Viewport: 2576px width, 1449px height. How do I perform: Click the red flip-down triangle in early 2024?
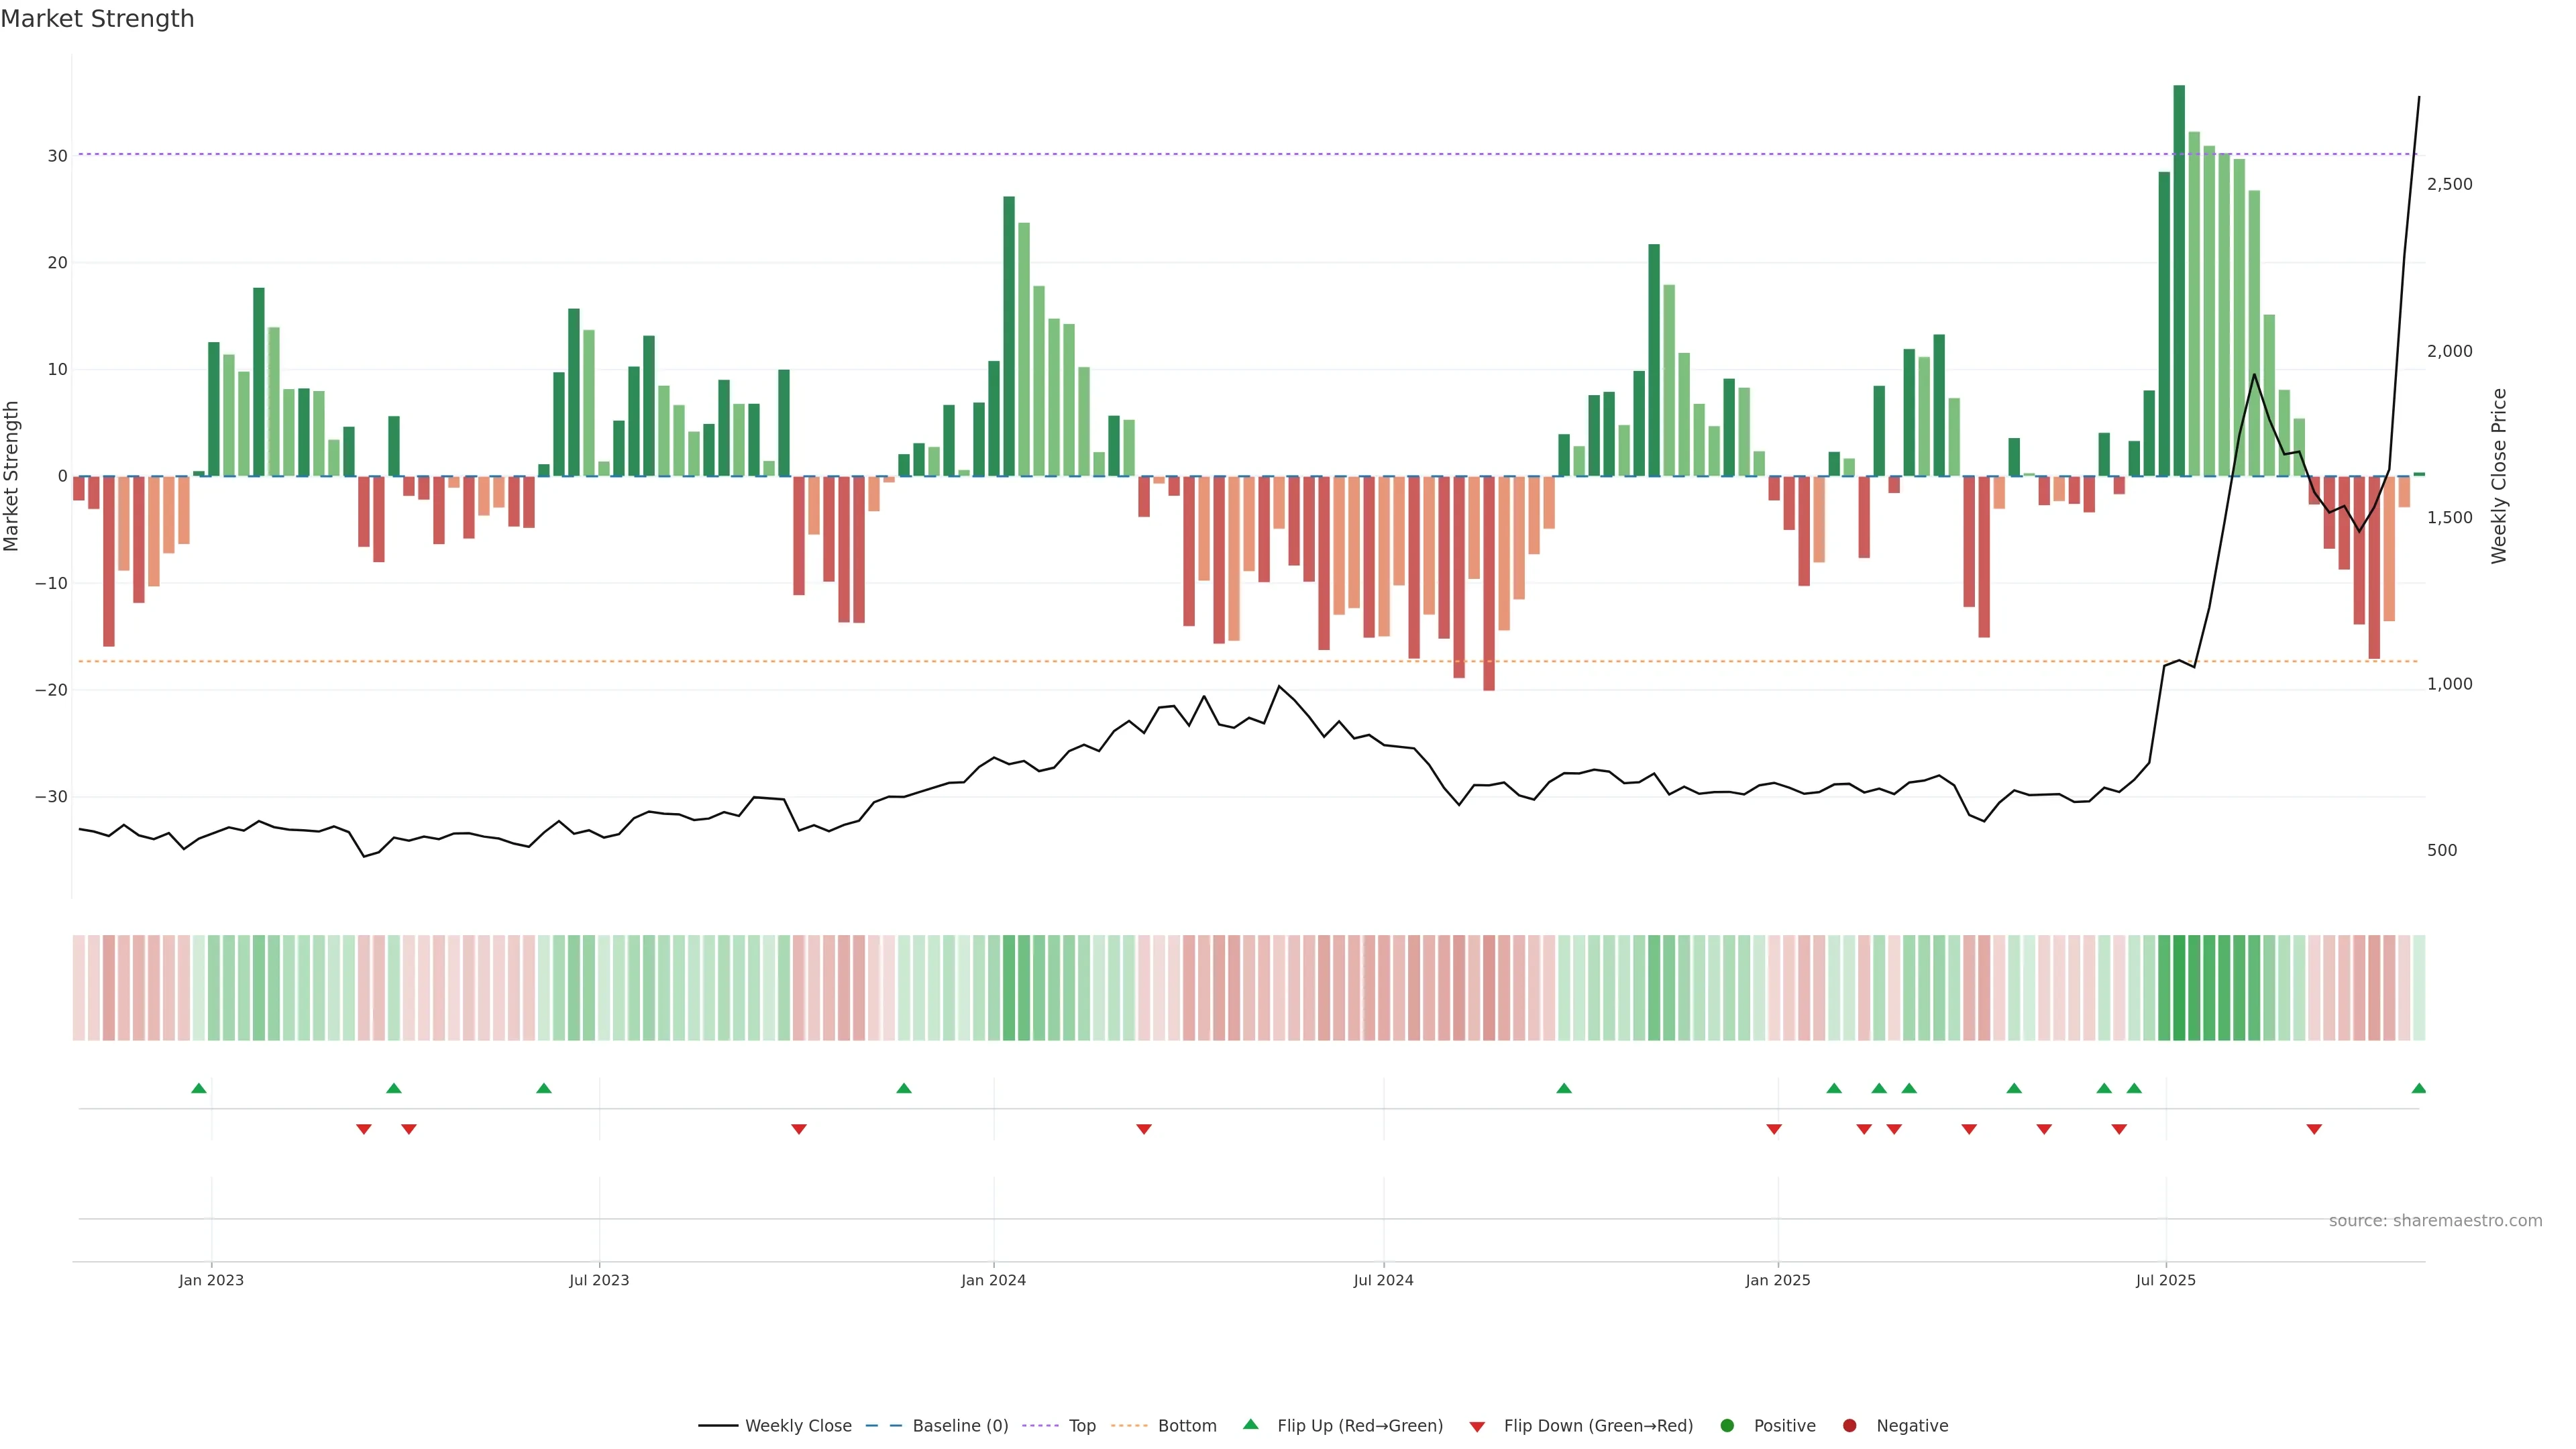[1144, 1129]
